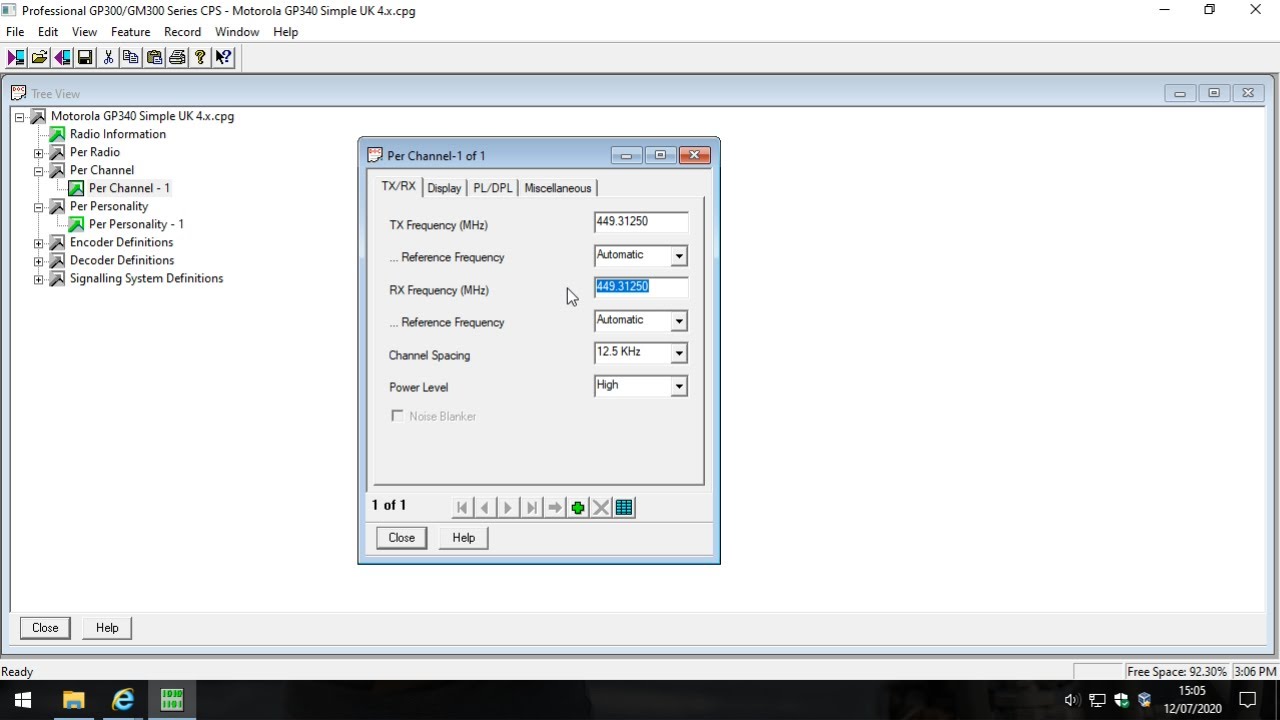Image resolution: width=1280 pixels, height=720 pixels.
Task: Click the TX Frequency input field
Action: (x=641, y=223)
